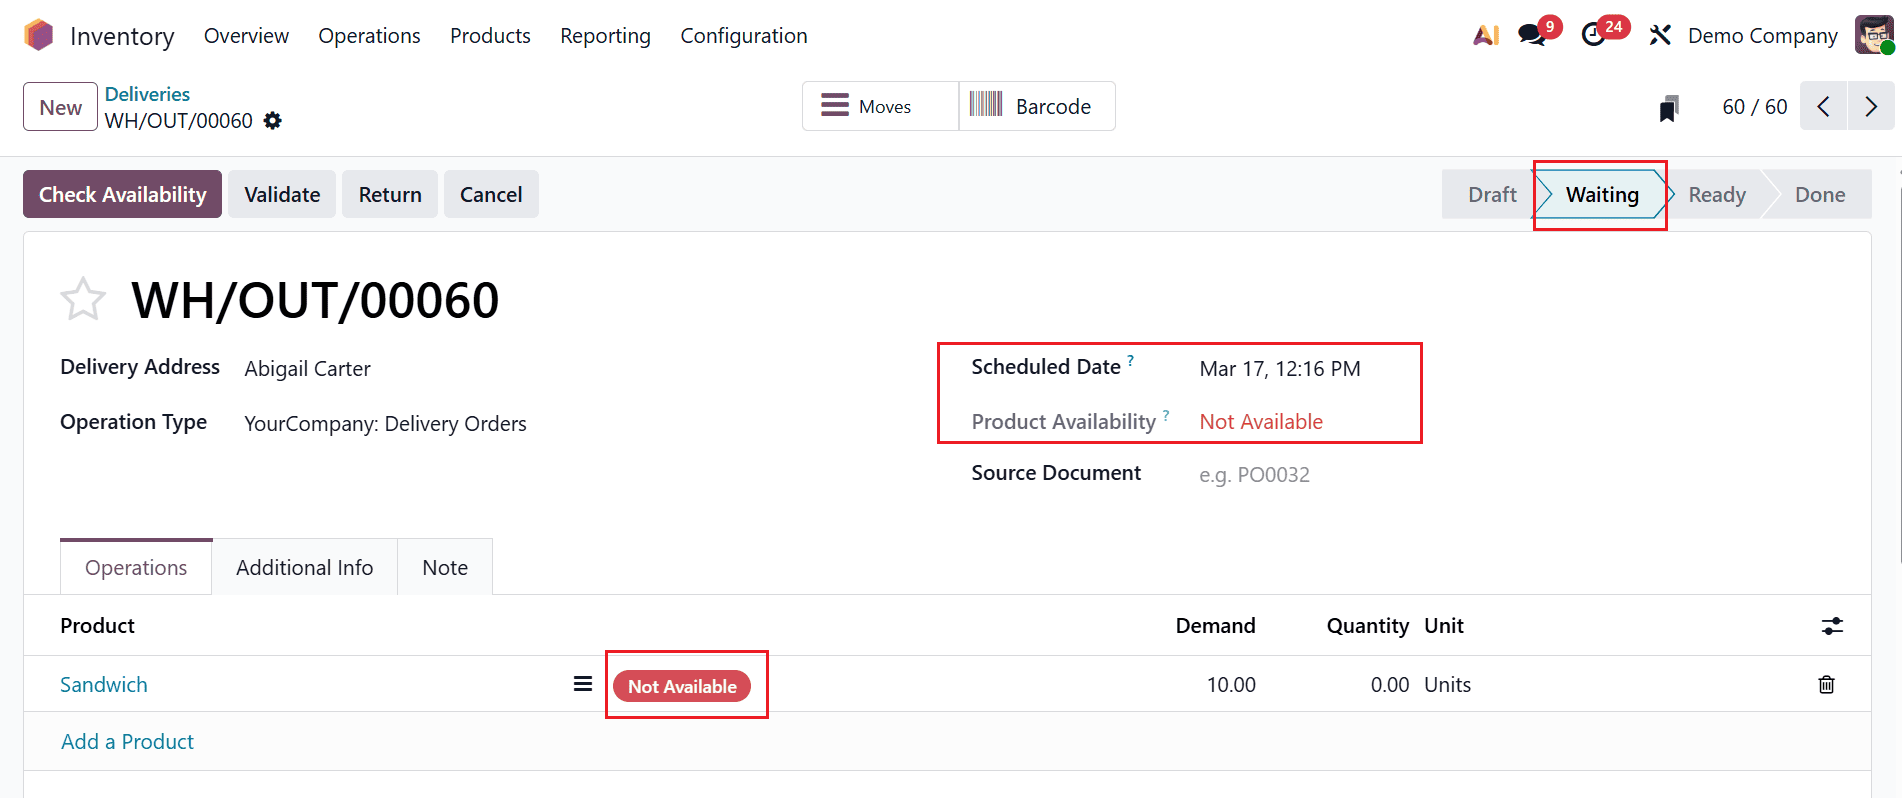Click the Scheduled Date value field

click(1280, 369)
